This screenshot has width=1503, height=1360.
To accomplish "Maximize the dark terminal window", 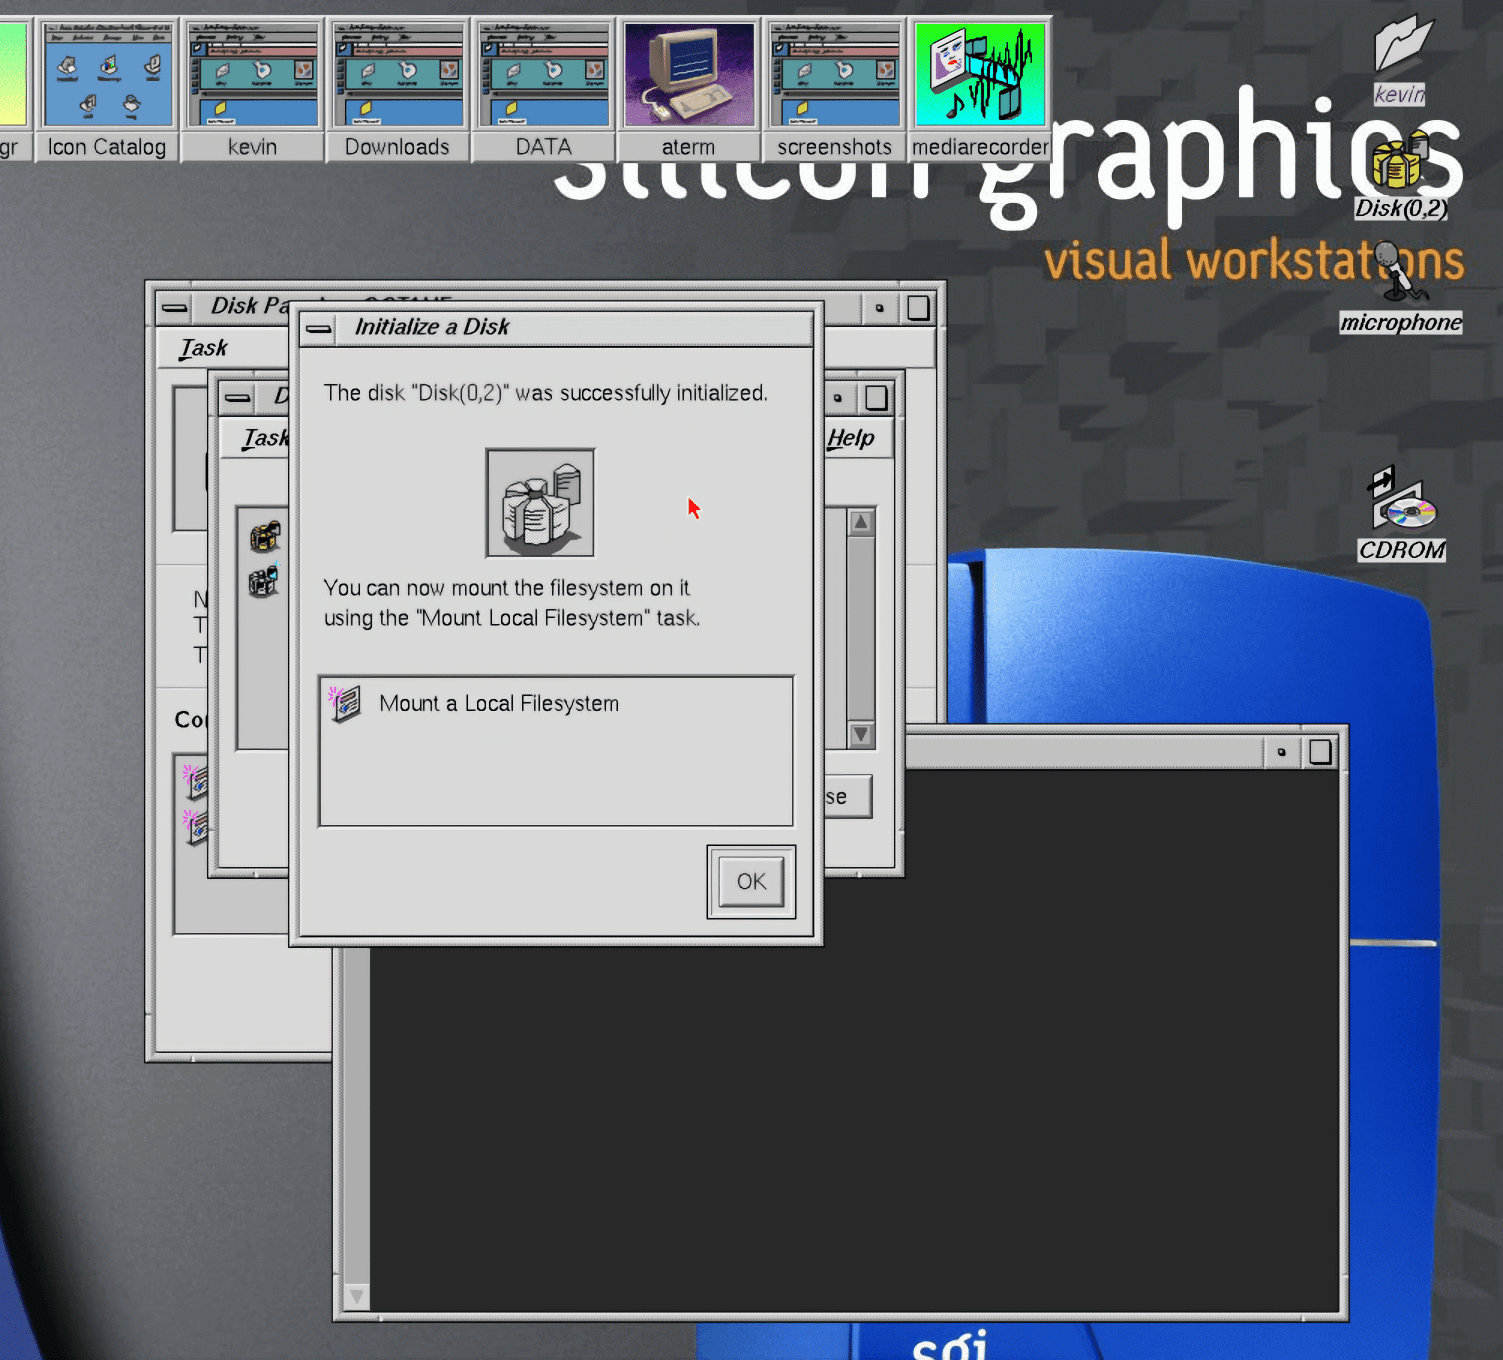I will pos(1320,752).
